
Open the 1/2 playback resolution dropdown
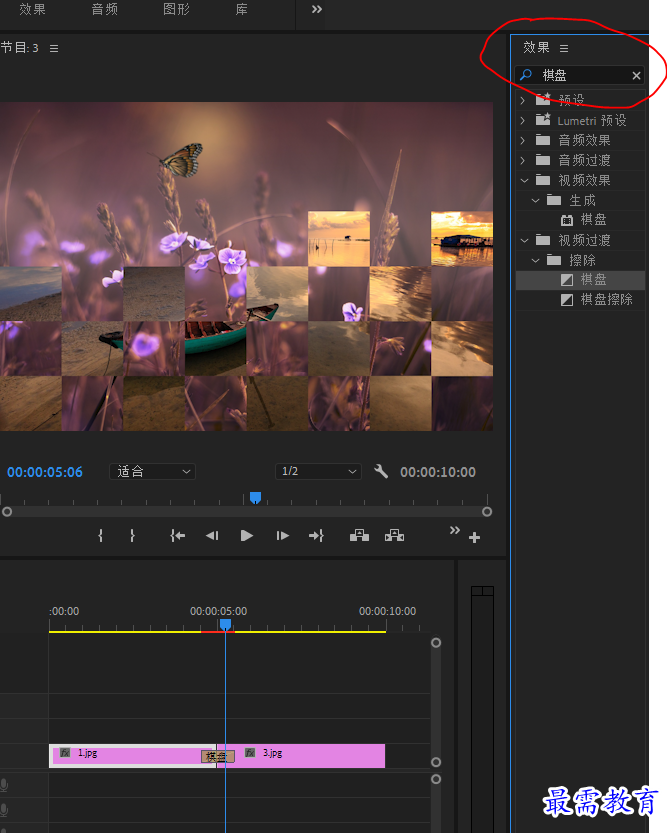[318, 471]
